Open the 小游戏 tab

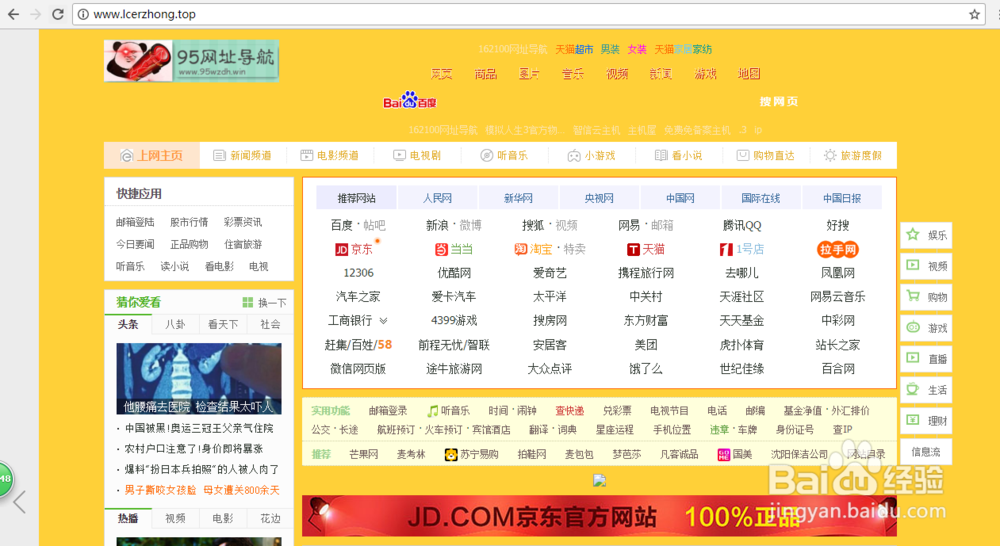pos(591,156)
